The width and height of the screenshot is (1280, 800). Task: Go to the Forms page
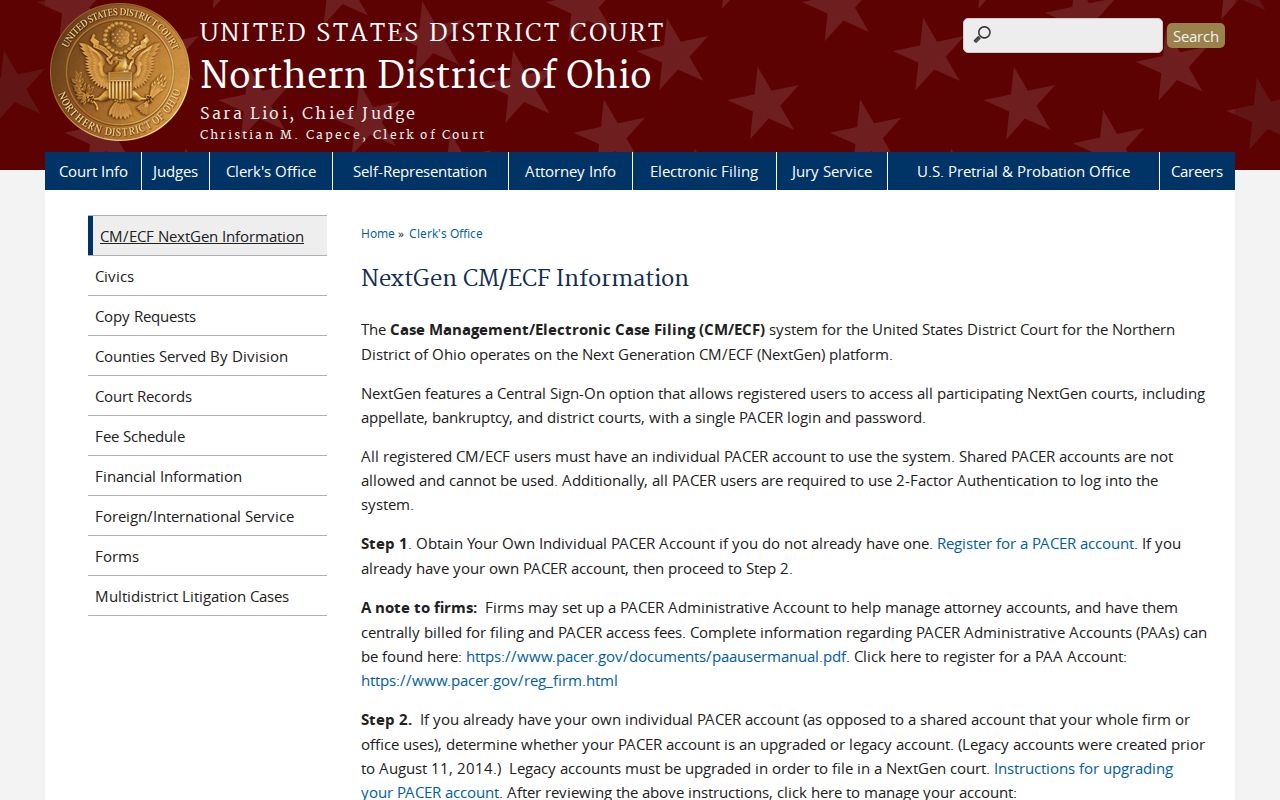tap(207, 556)
